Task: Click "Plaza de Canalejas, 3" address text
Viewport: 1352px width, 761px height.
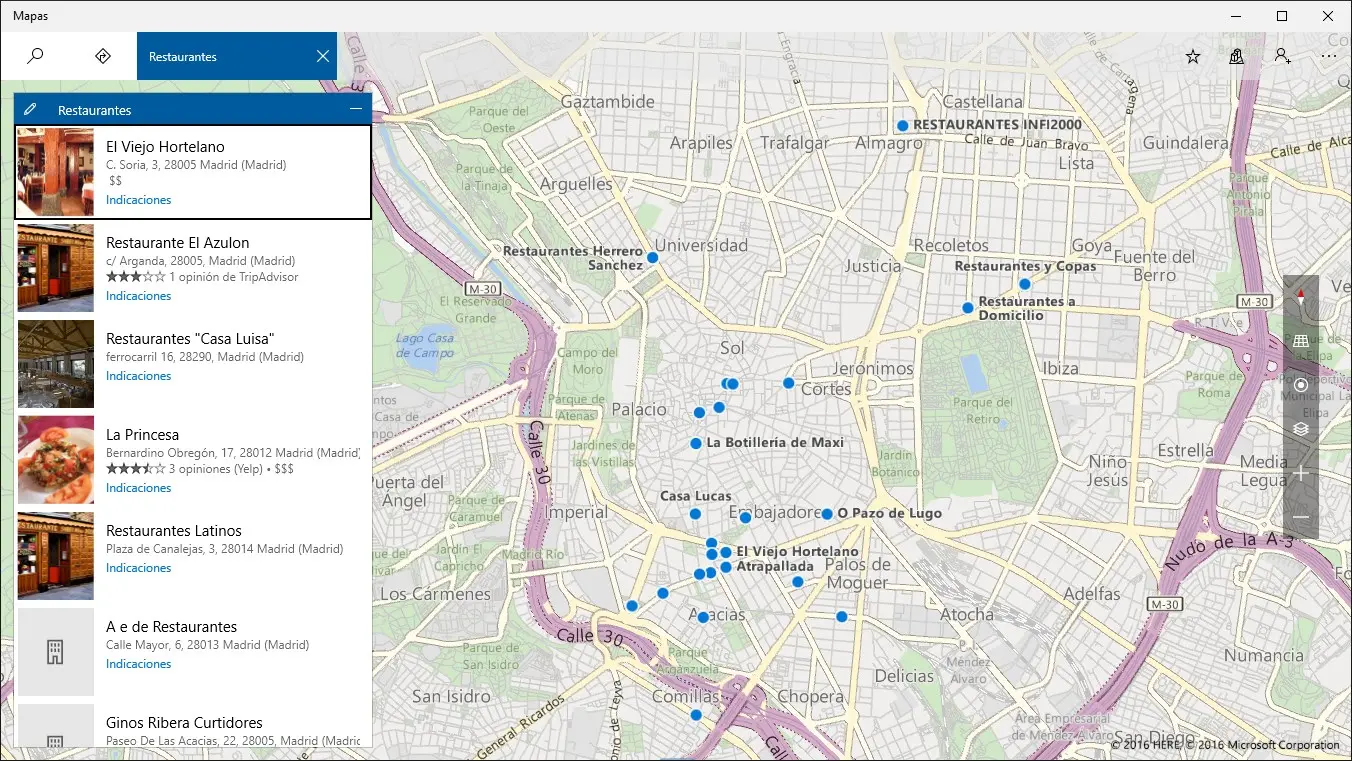Action: [x=224, y=549]
